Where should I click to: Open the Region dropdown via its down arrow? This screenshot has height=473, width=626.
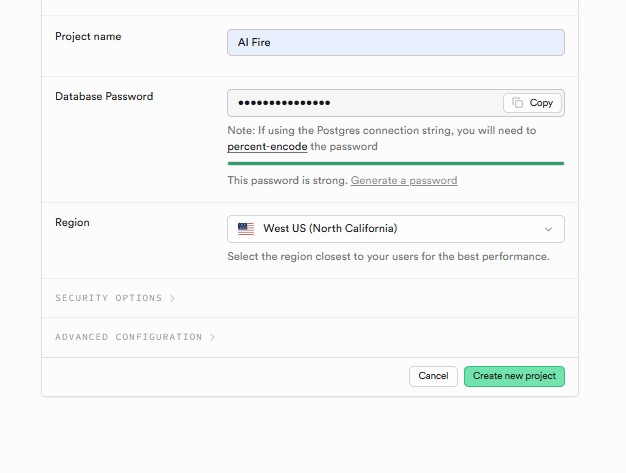point(548,229)
